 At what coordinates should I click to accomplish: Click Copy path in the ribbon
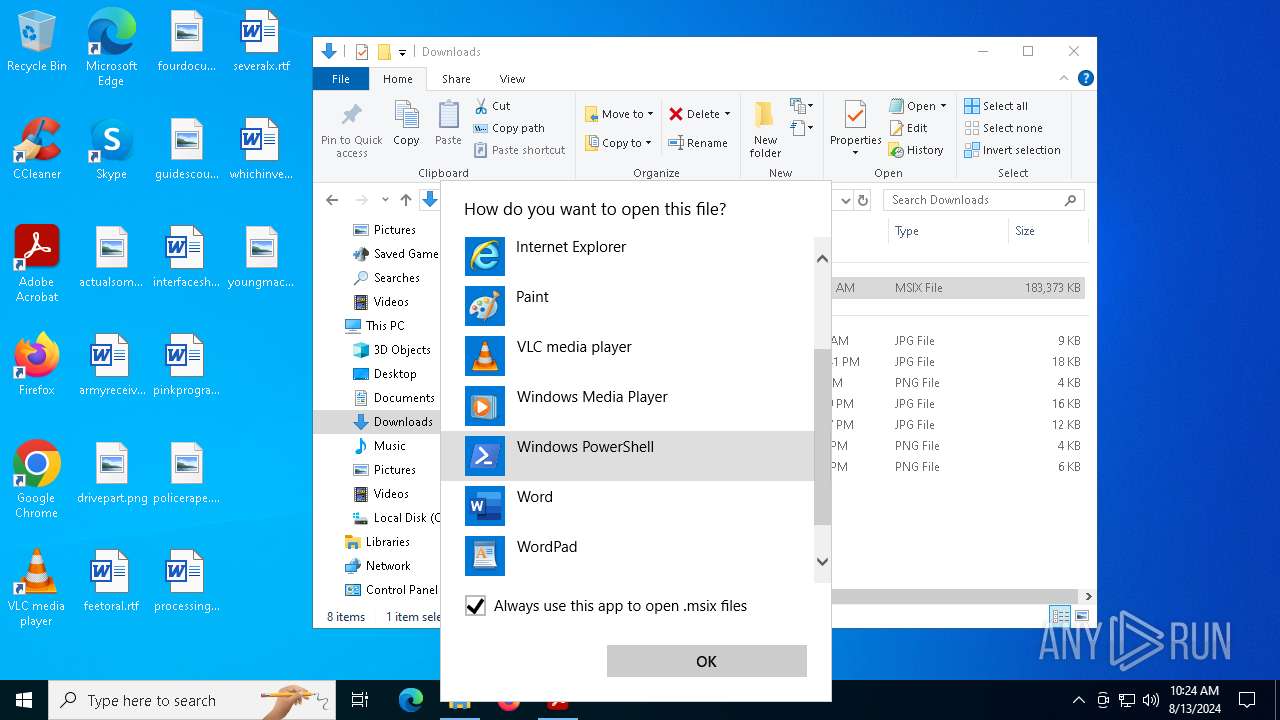tap(509, 128)
